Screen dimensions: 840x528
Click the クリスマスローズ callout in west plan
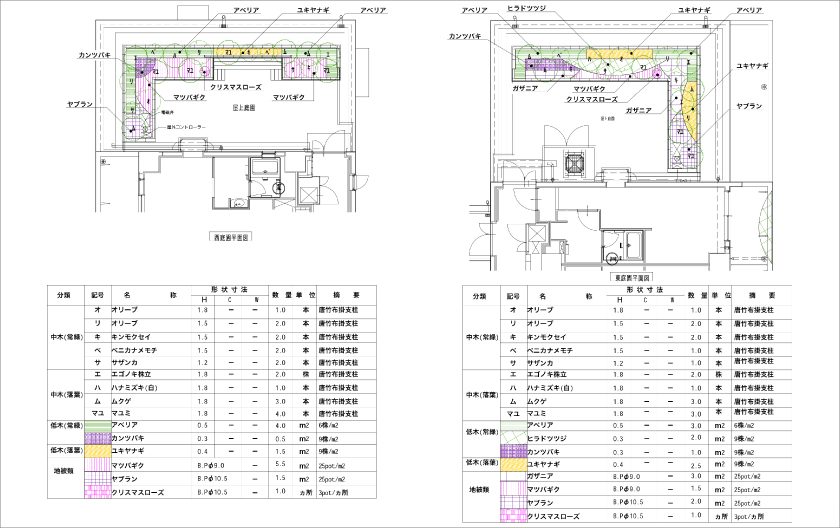pyautogui.click(x=236, y=87)
